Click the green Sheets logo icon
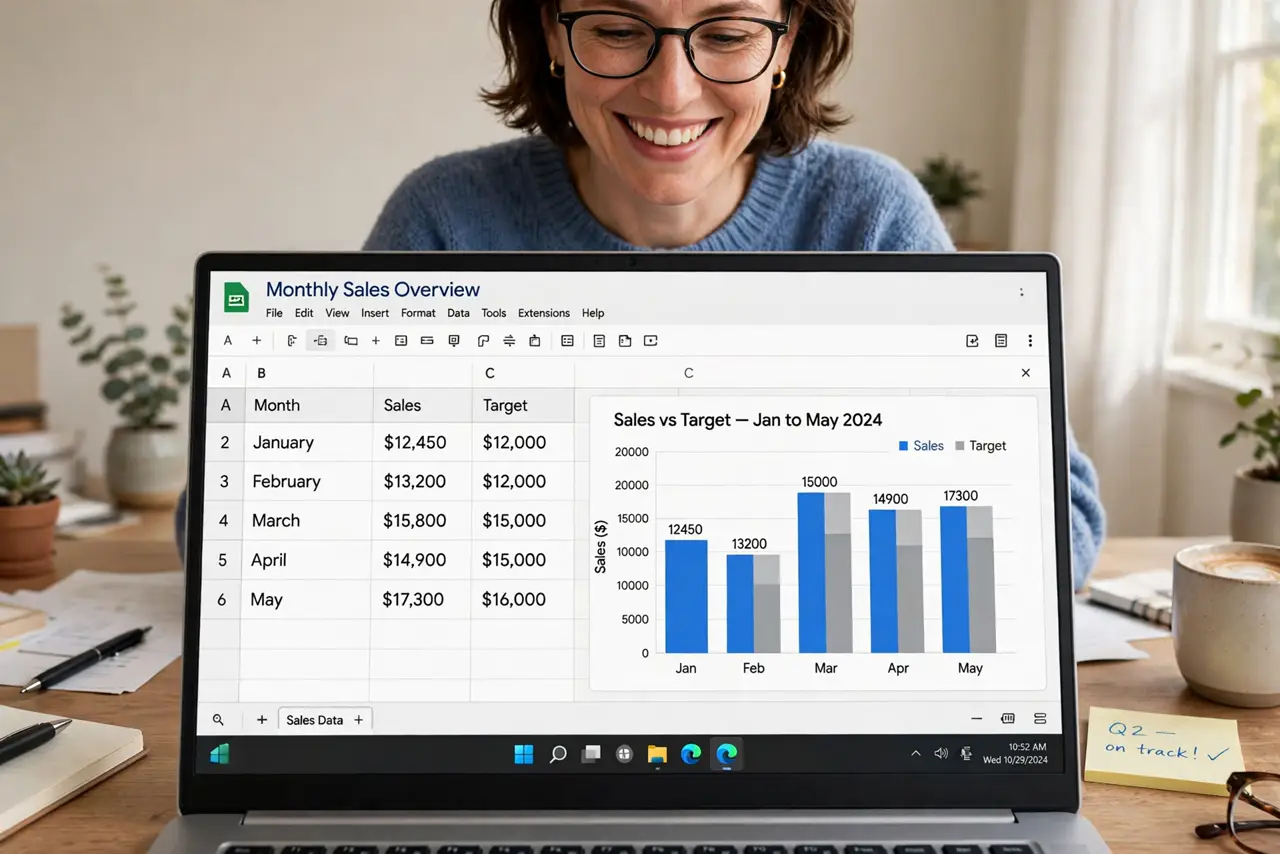This screenshot has height=854, width=1280. coord(236,298)
